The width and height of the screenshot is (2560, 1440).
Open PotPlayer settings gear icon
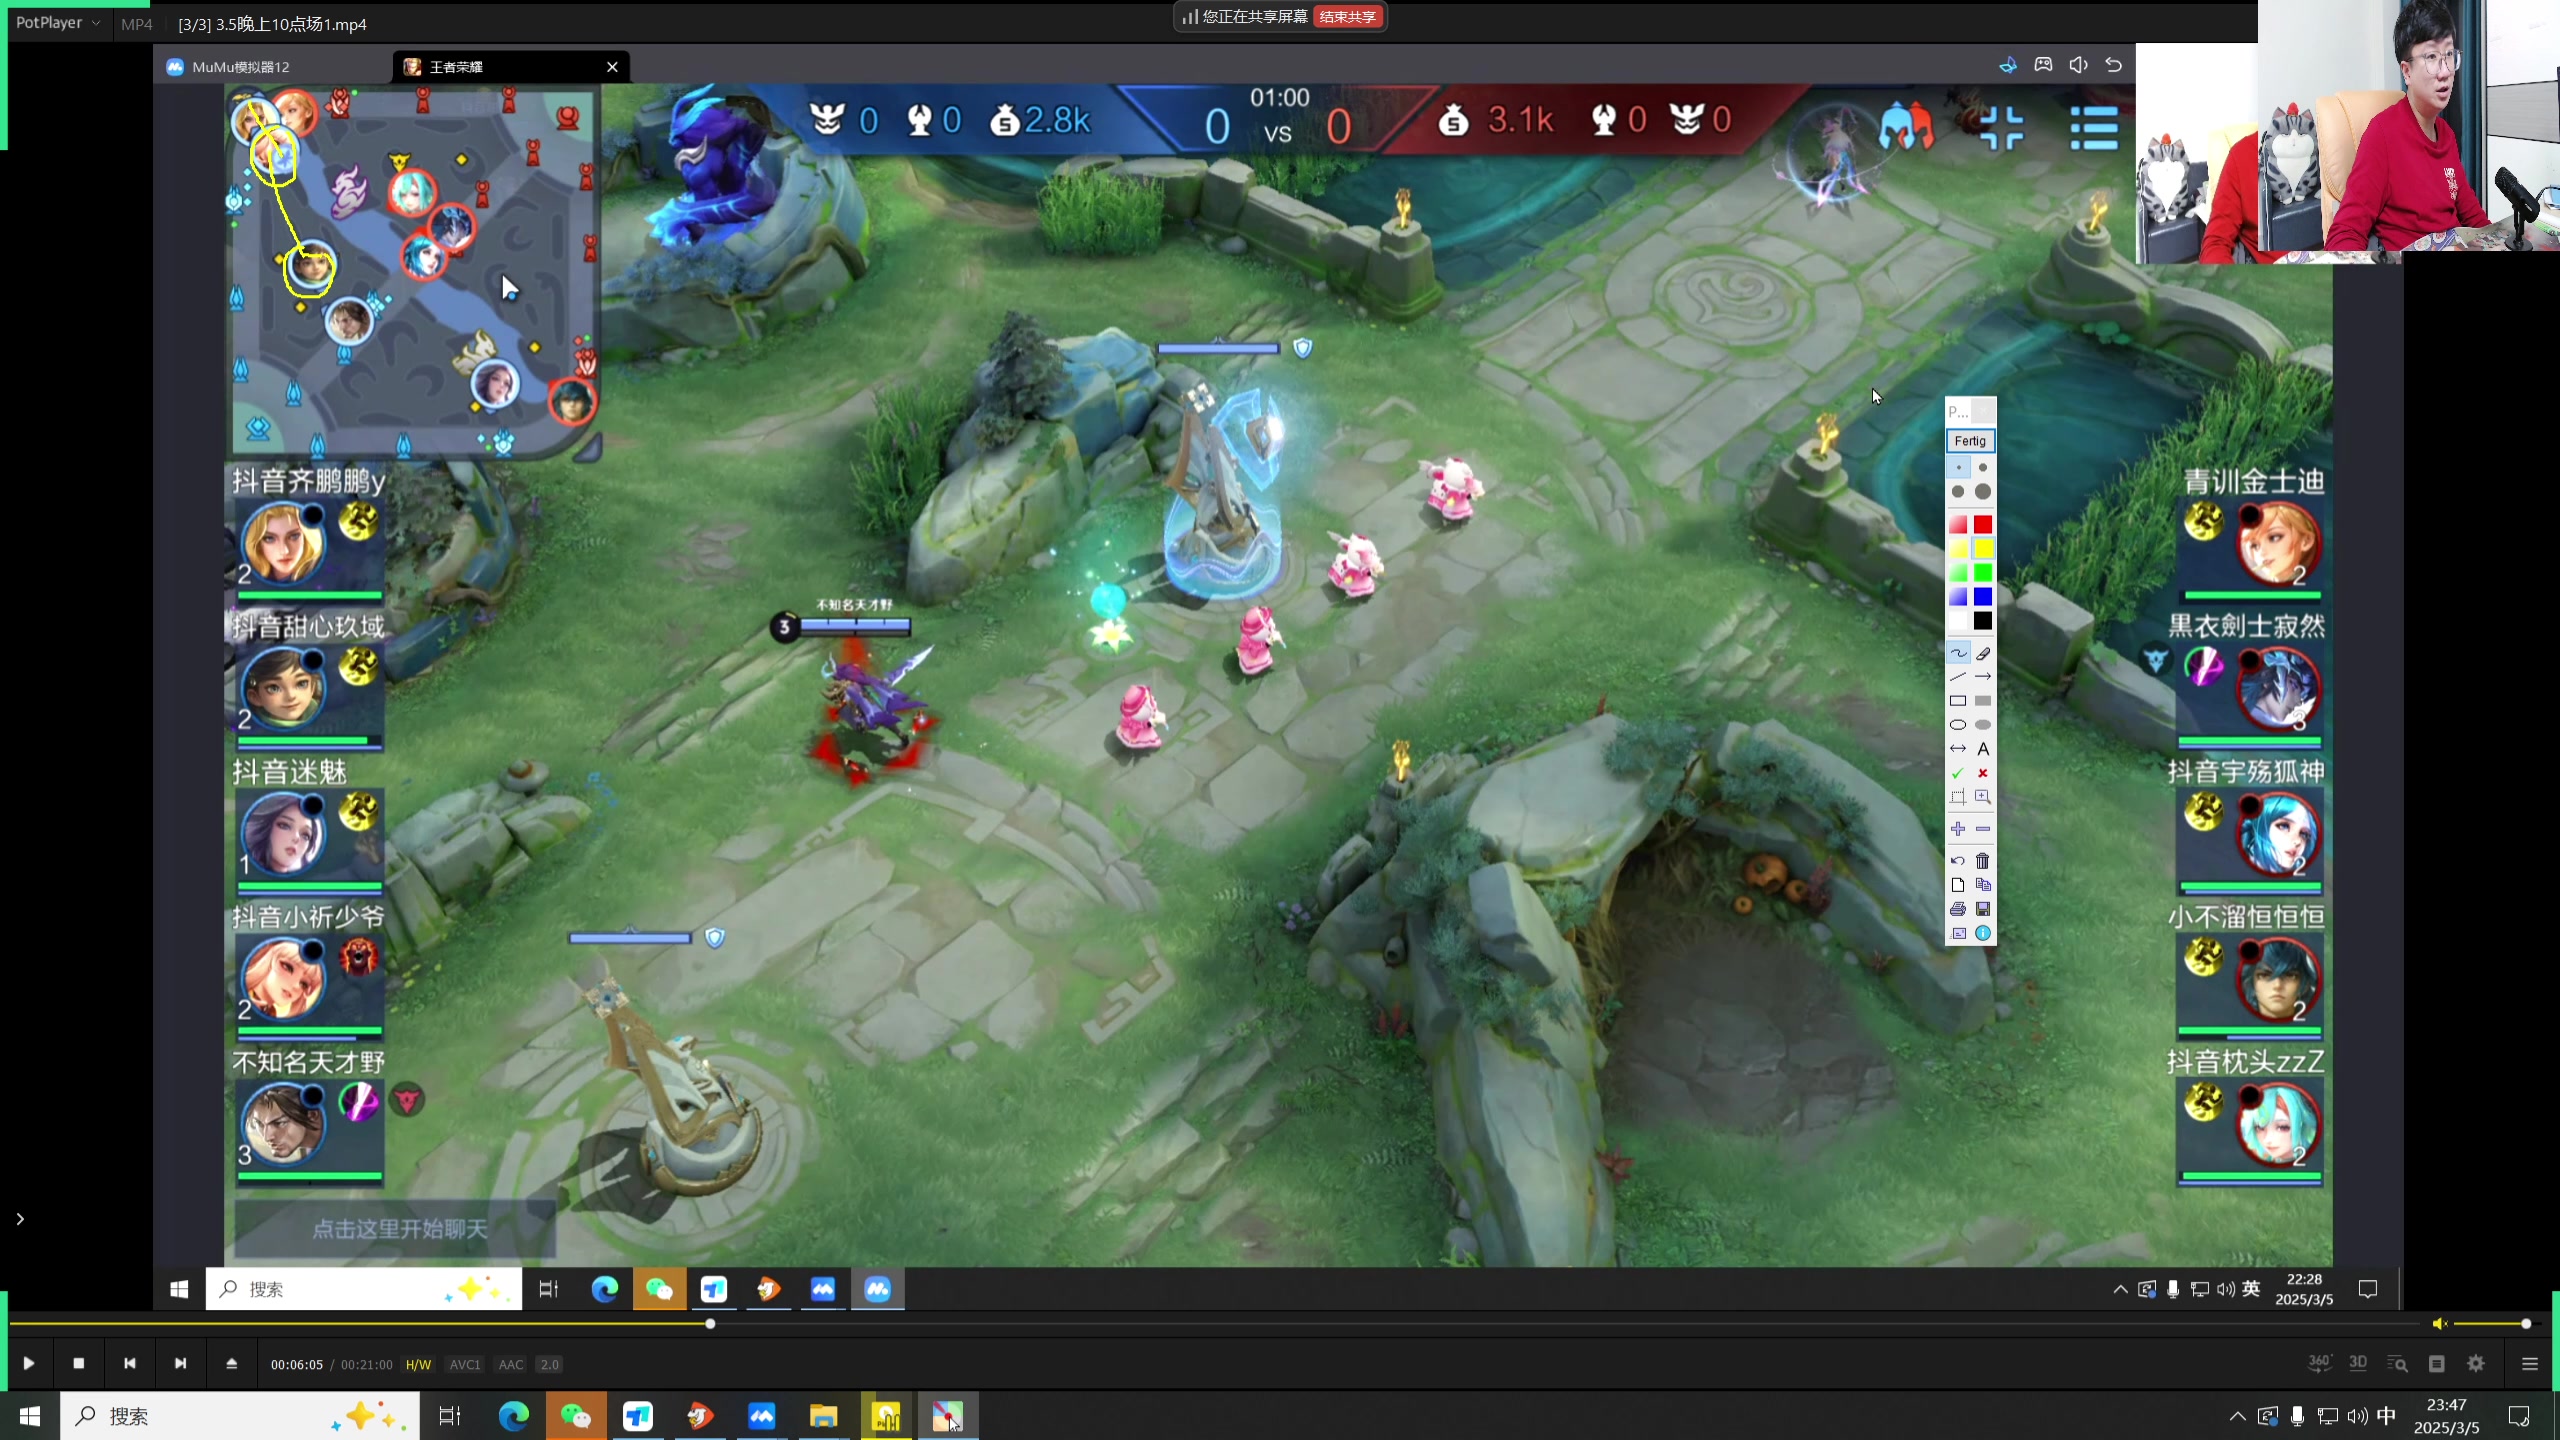(2476, 1364)
